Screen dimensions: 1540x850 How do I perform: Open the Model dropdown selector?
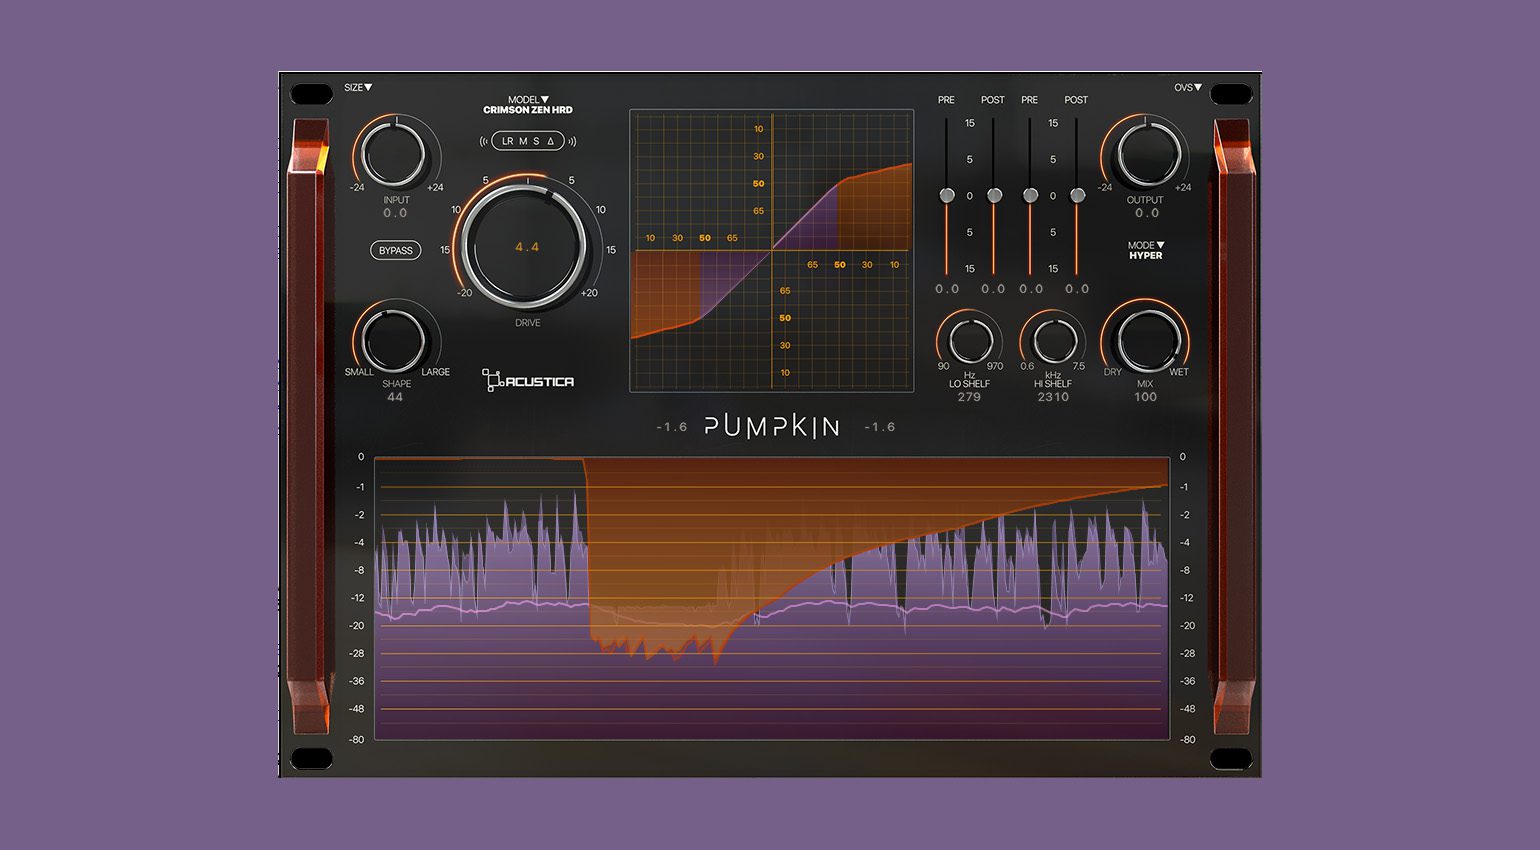[528, 100]
